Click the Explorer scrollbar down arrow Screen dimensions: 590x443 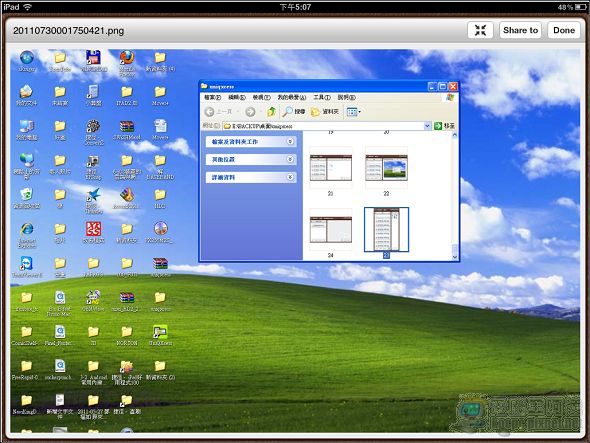pos(455,257)
